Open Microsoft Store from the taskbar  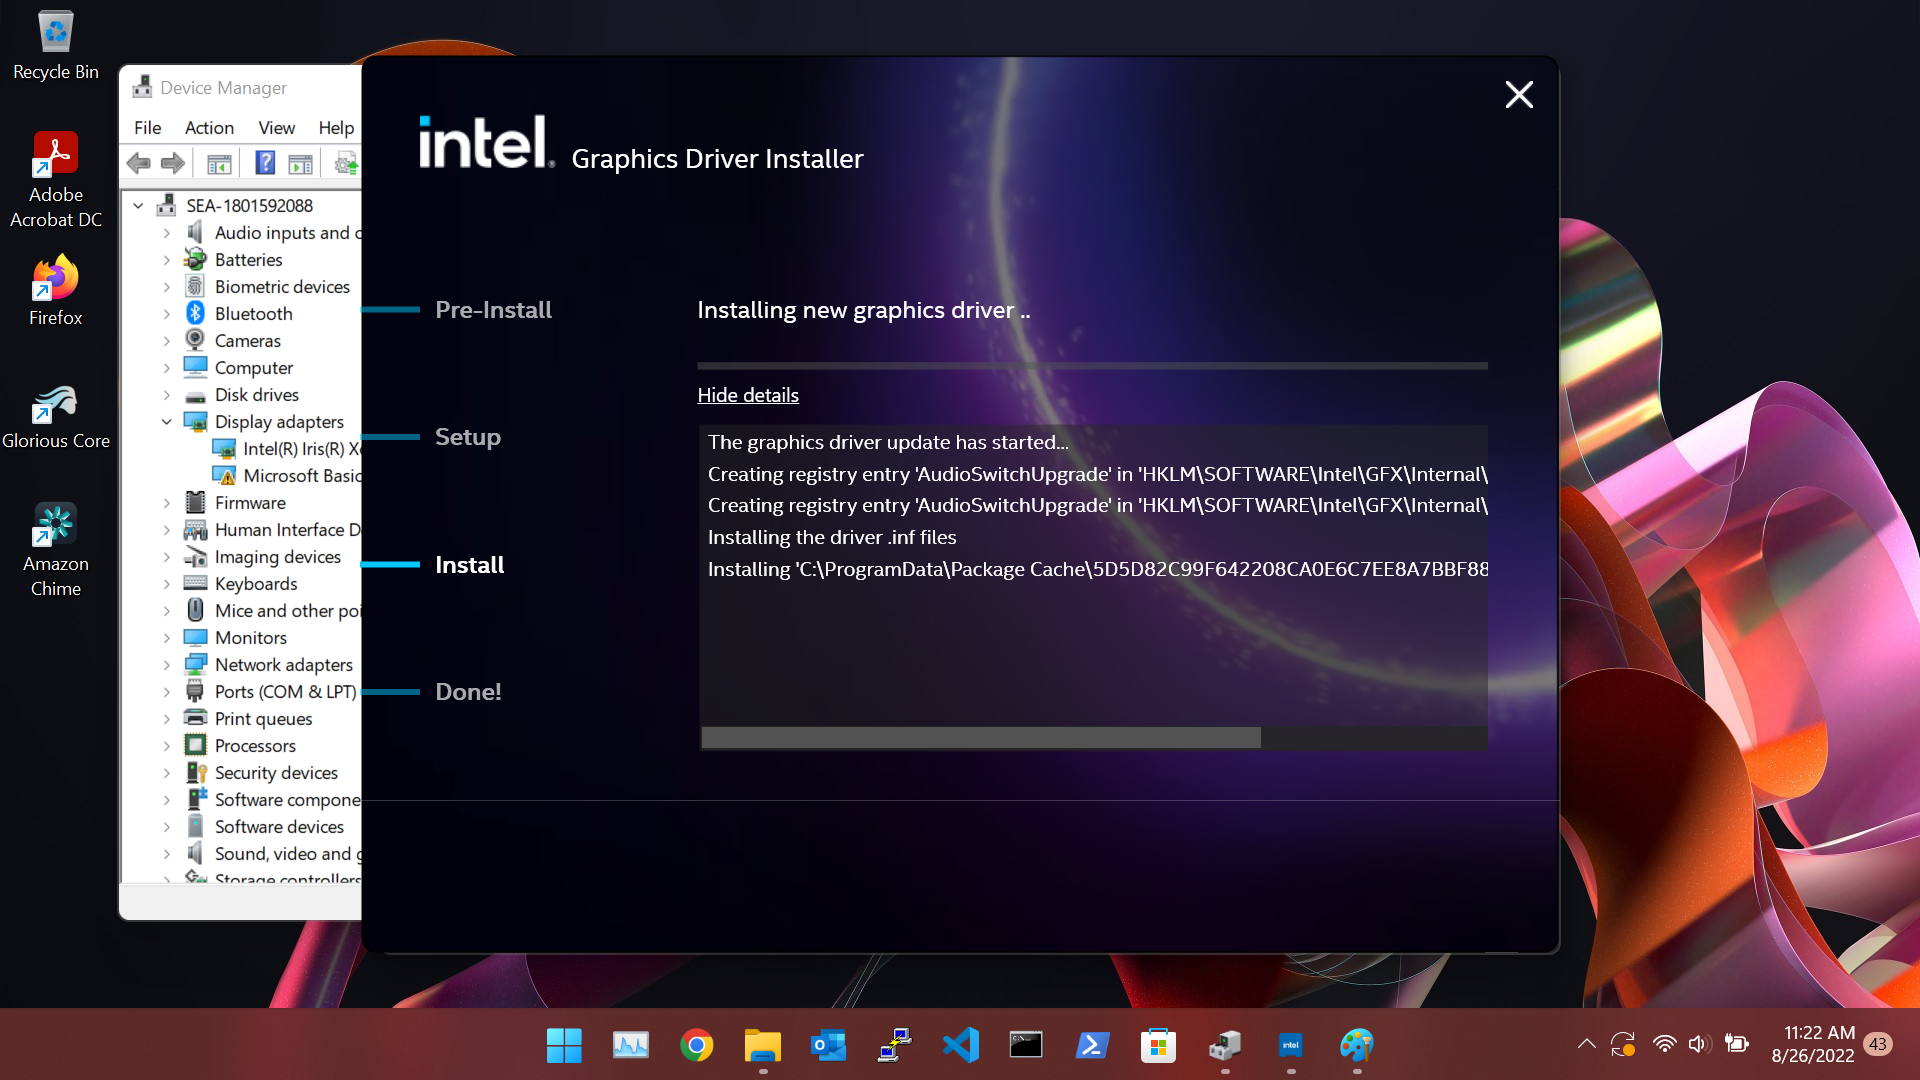click(x=1158, y=1046)
